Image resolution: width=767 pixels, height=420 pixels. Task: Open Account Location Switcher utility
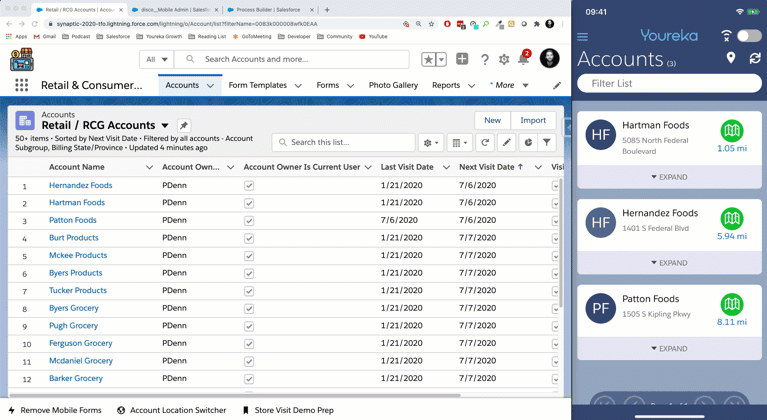pos(172,410)
